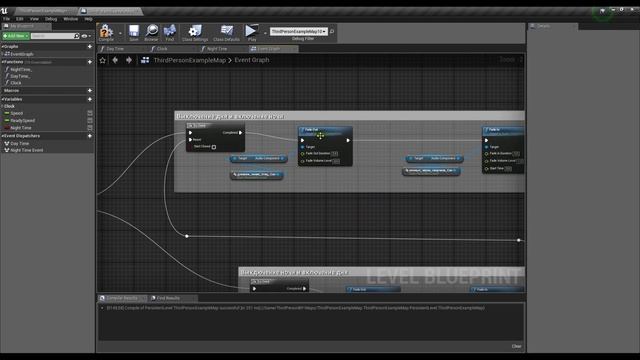Switch to the Day Time graph tab
Image resolution: width=640 pixels, height=360 pixels.
122,49
